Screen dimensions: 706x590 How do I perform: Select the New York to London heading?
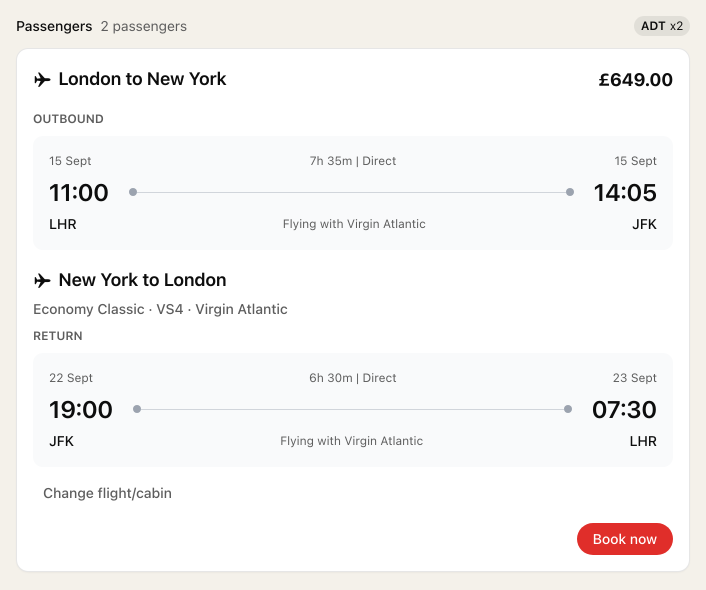(142, 280)
